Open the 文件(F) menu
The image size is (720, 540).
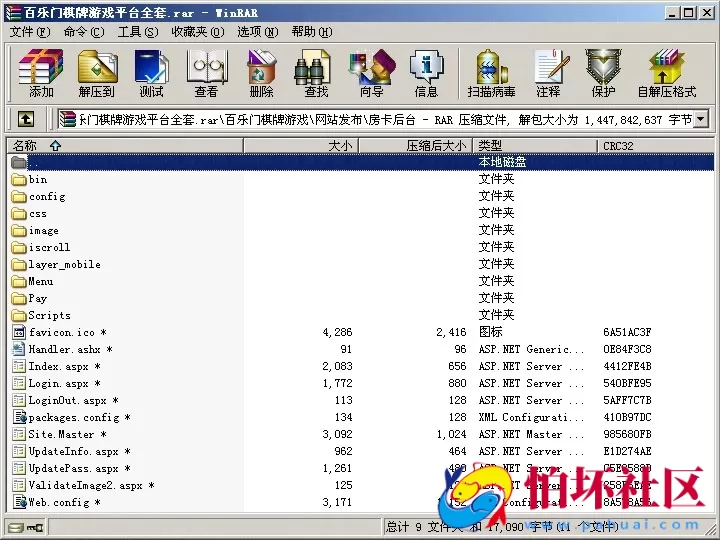[30, 32]
